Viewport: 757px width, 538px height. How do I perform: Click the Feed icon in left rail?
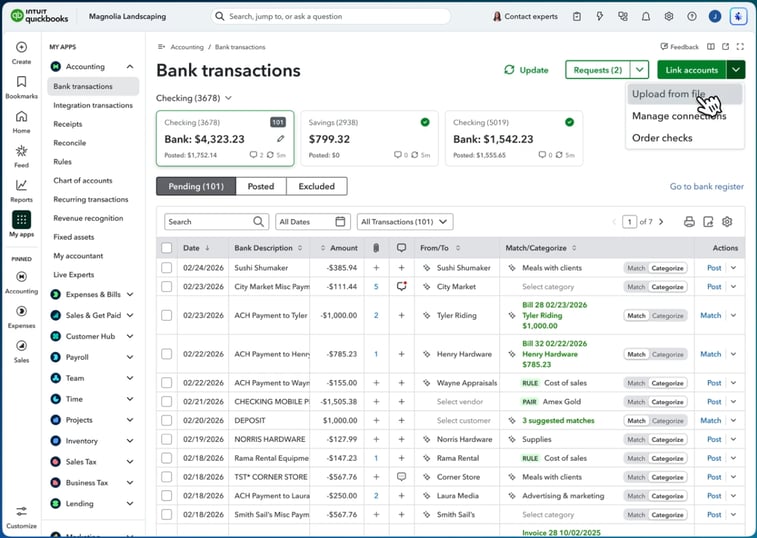click(x=21, y=155)
